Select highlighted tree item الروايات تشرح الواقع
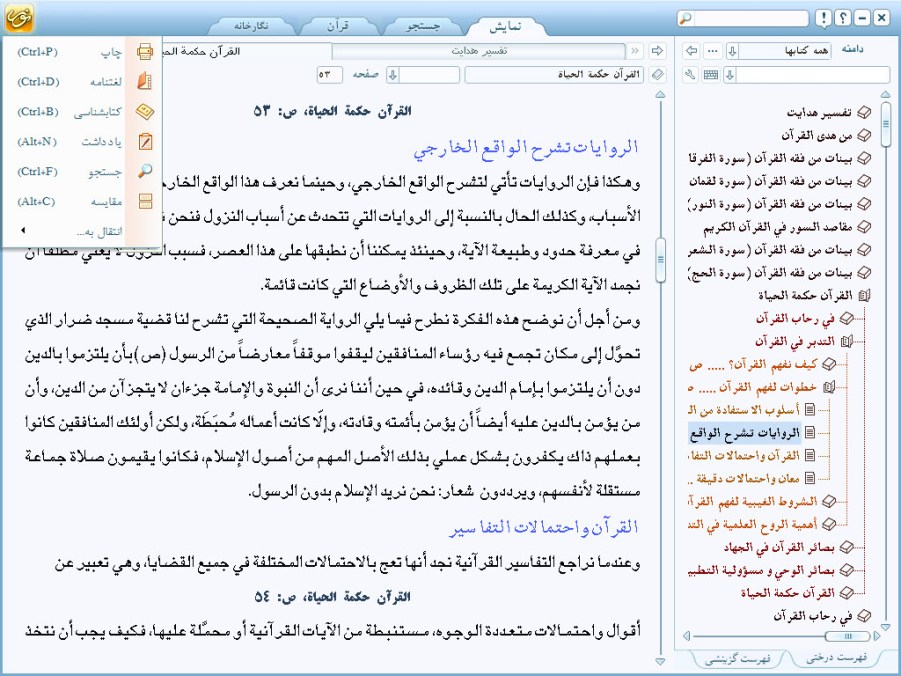The width and height of the screenshot is (901, 676). click(x=745, y=433)
